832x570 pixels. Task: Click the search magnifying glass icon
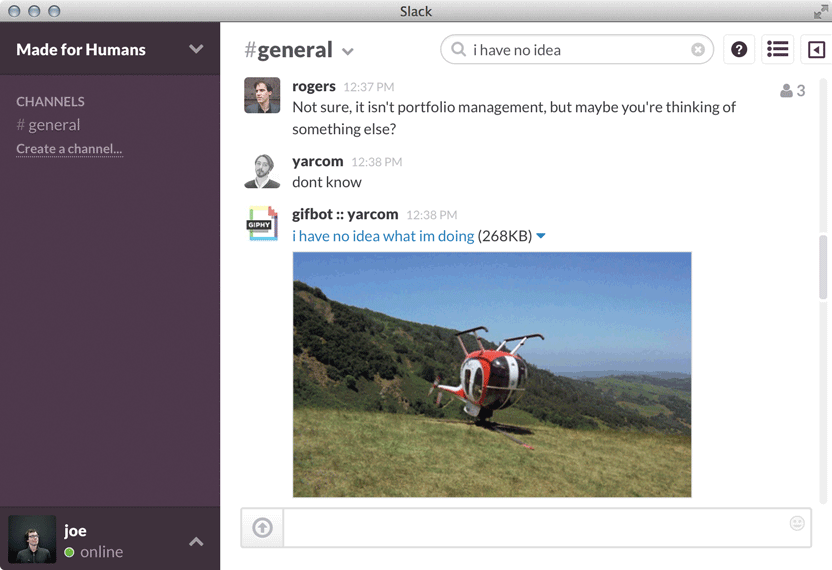pos(458,49)
